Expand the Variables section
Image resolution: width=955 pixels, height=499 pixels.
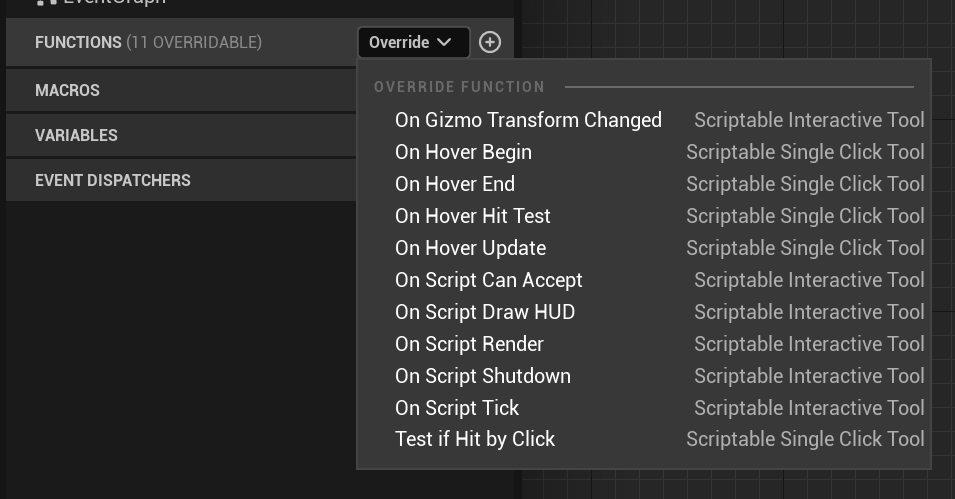coord(76,135)
